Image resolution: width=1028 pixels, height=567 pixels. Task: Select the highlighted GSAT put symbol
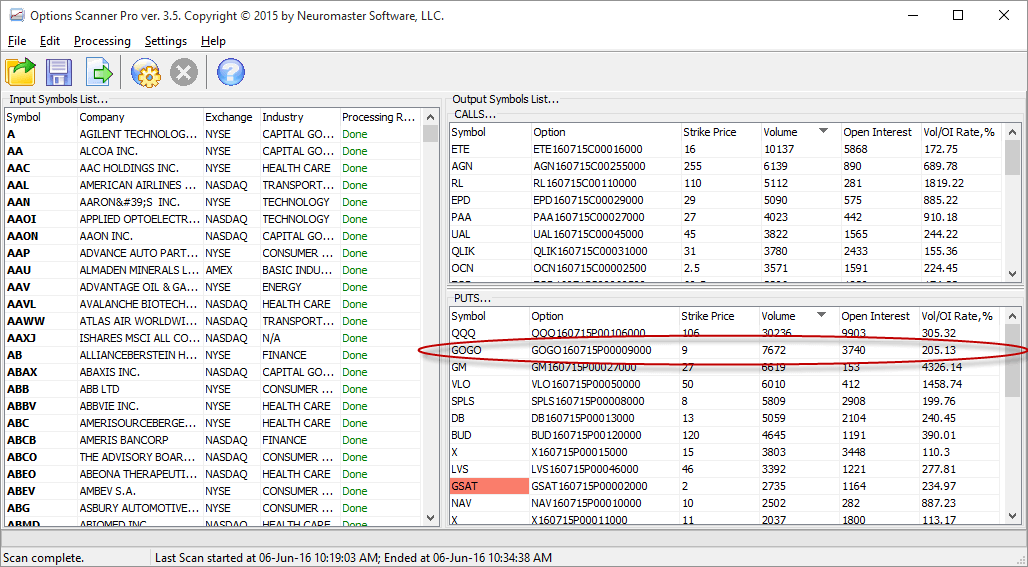(489, 486)
